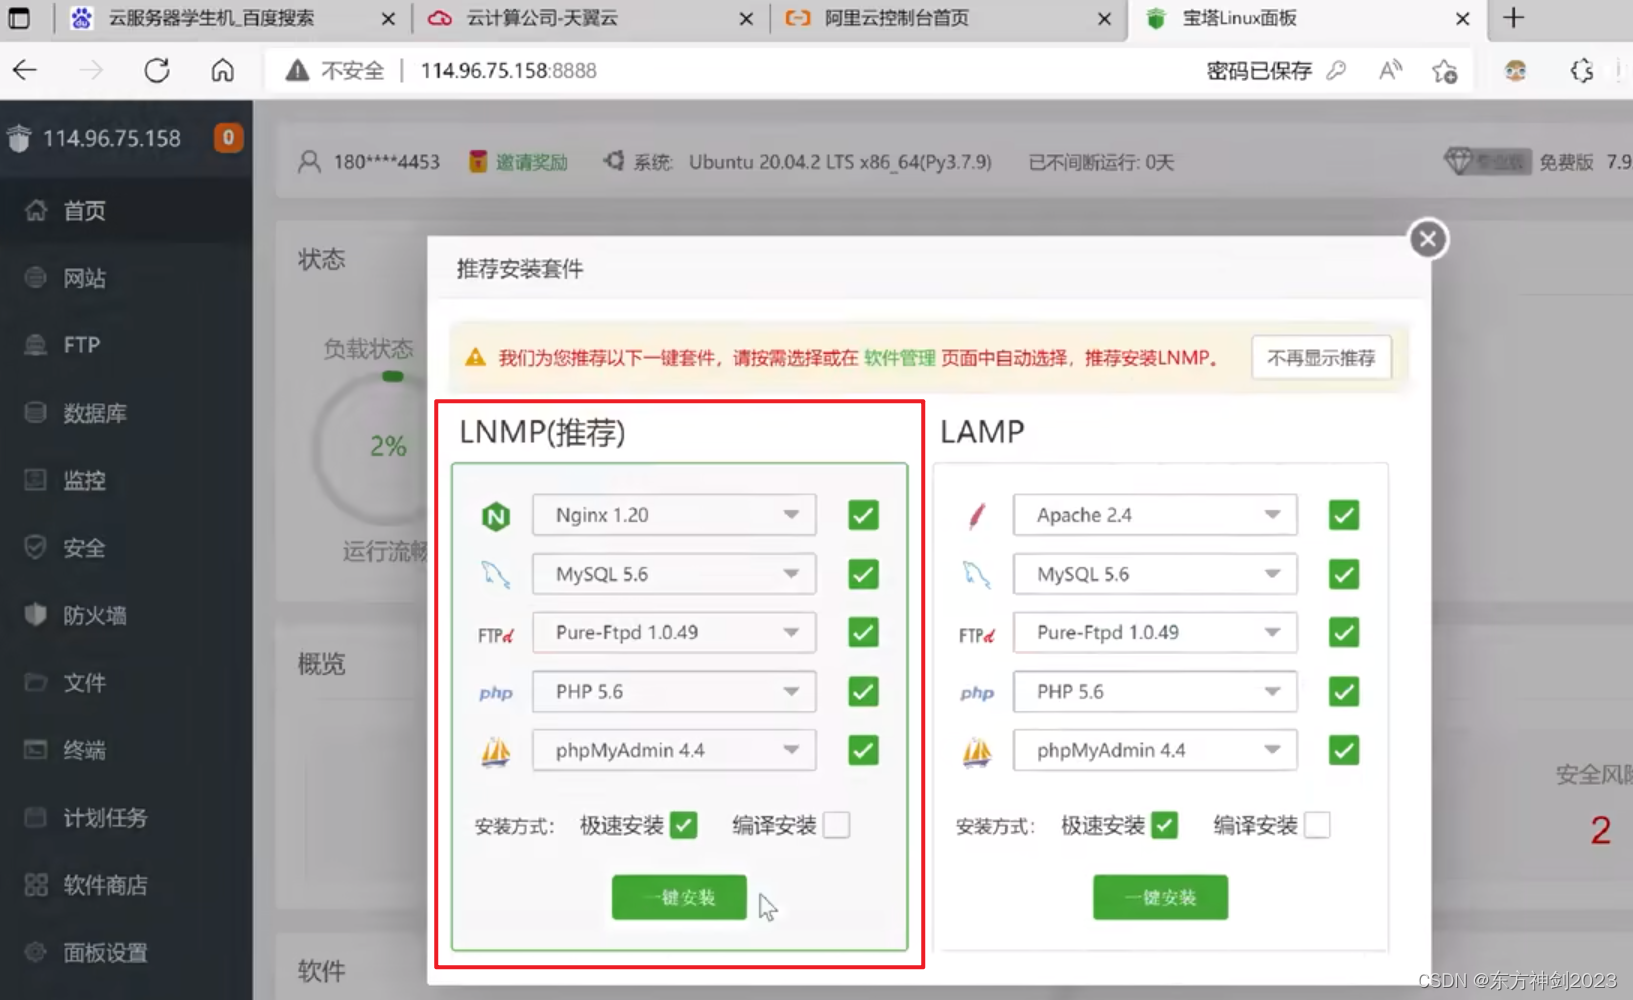Click the 终端 terminal icon in sidebar
The width and height of the screenshot is (1633, 1000).
(36, 749)
